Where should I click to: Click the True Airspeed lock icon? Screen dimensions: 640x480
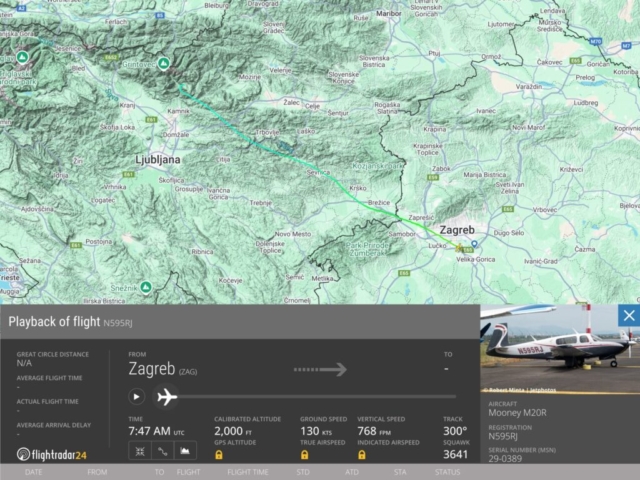pos(304,454)
